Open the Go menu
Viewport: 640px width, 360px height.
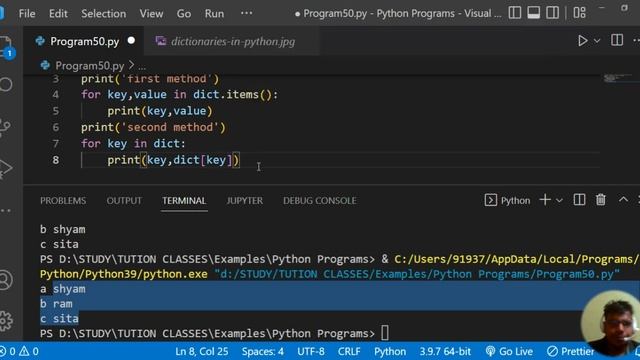tap(184, 13)
